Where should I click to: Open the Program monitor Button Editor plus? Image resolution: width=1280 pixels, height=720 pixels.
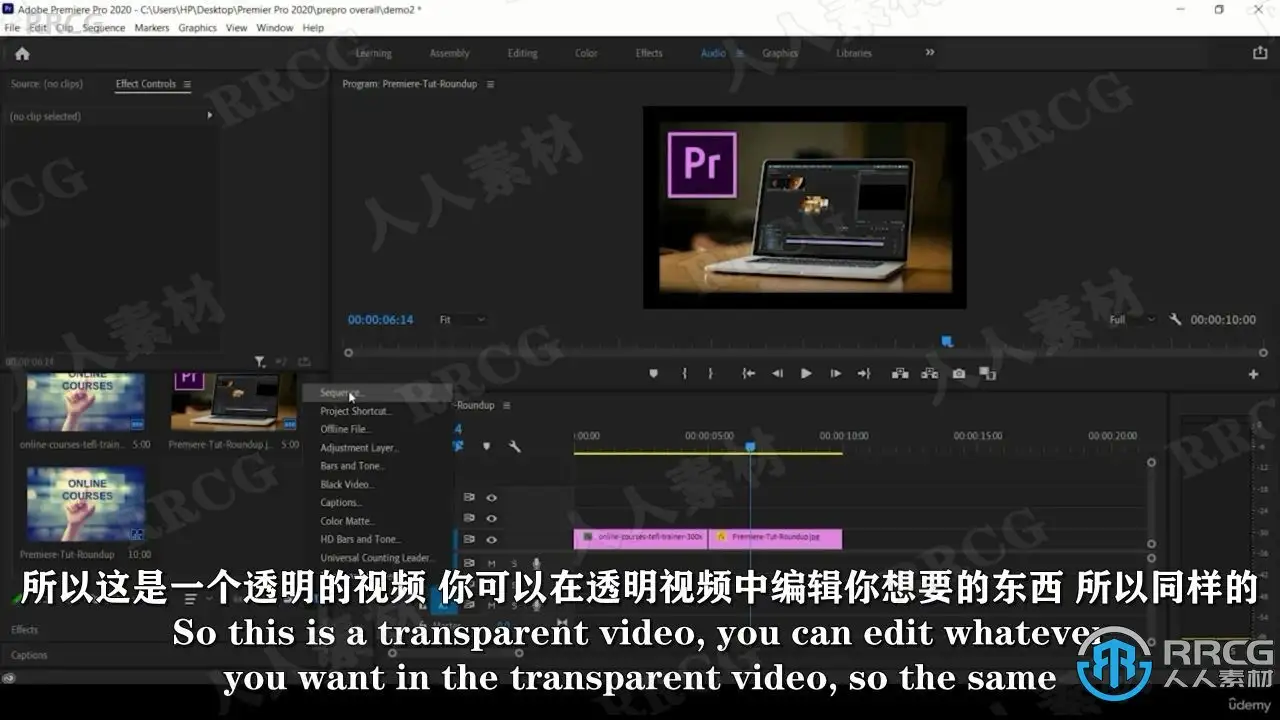coord(1253,374)
